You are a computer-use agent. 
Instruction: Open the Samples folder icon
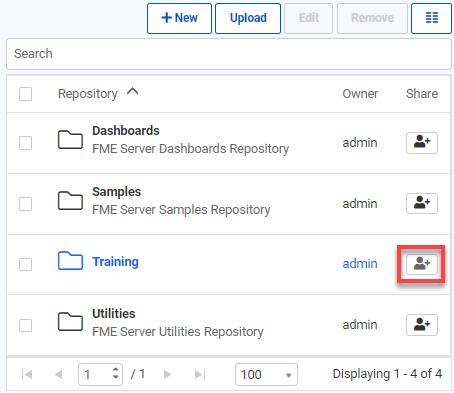[x=70, y=201]
